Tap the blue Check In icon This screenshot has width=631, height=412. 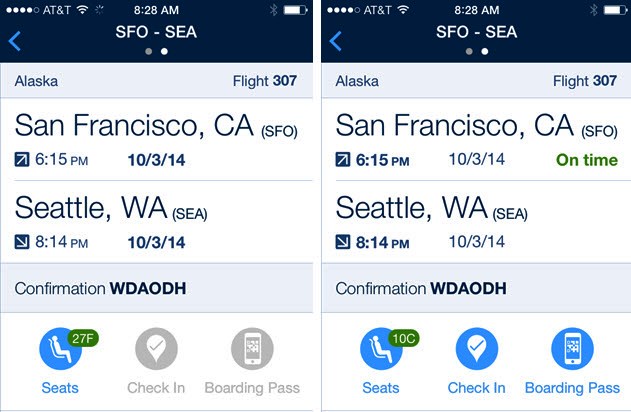[x=476, y=349]
